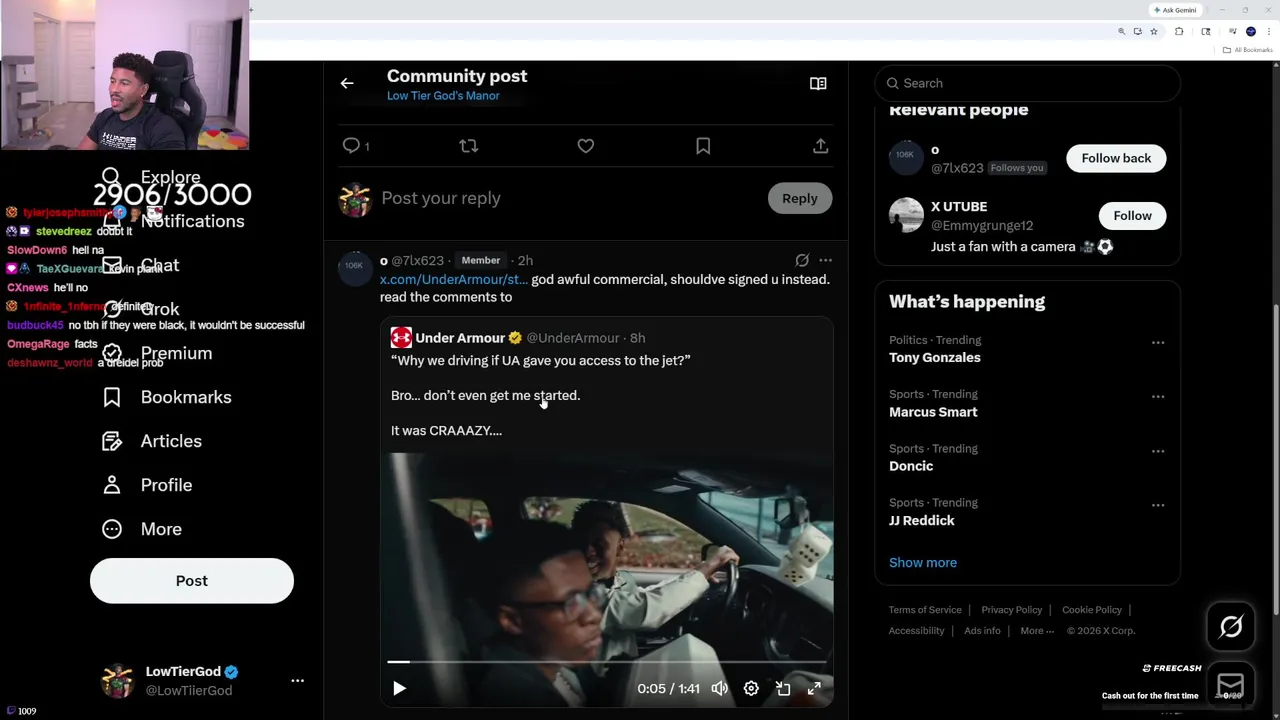Repost using the retweet icon
The width and height of the screenshot is (1280, 720).
click(x=468, y=146)
